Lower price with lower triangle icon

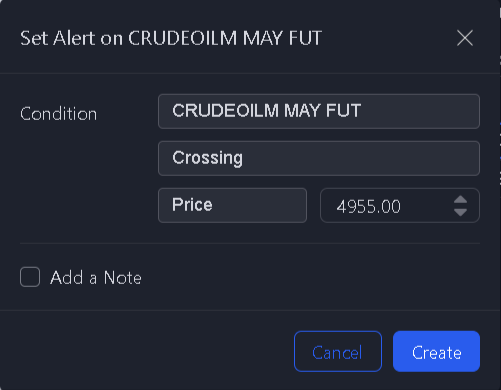tap(460, 212)
